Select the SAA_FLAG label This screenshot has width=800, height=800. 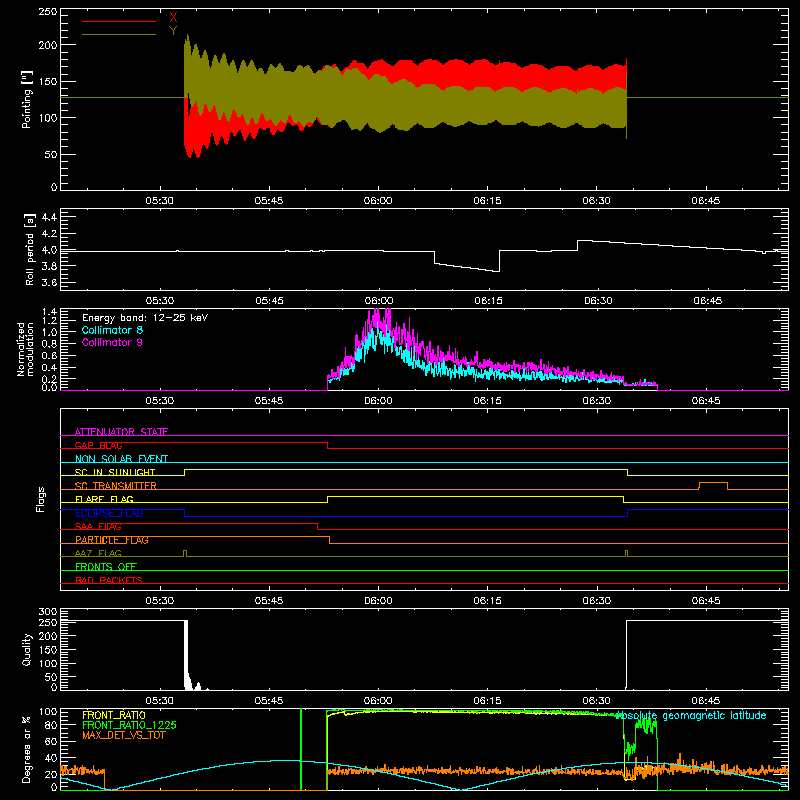[98, 526]
